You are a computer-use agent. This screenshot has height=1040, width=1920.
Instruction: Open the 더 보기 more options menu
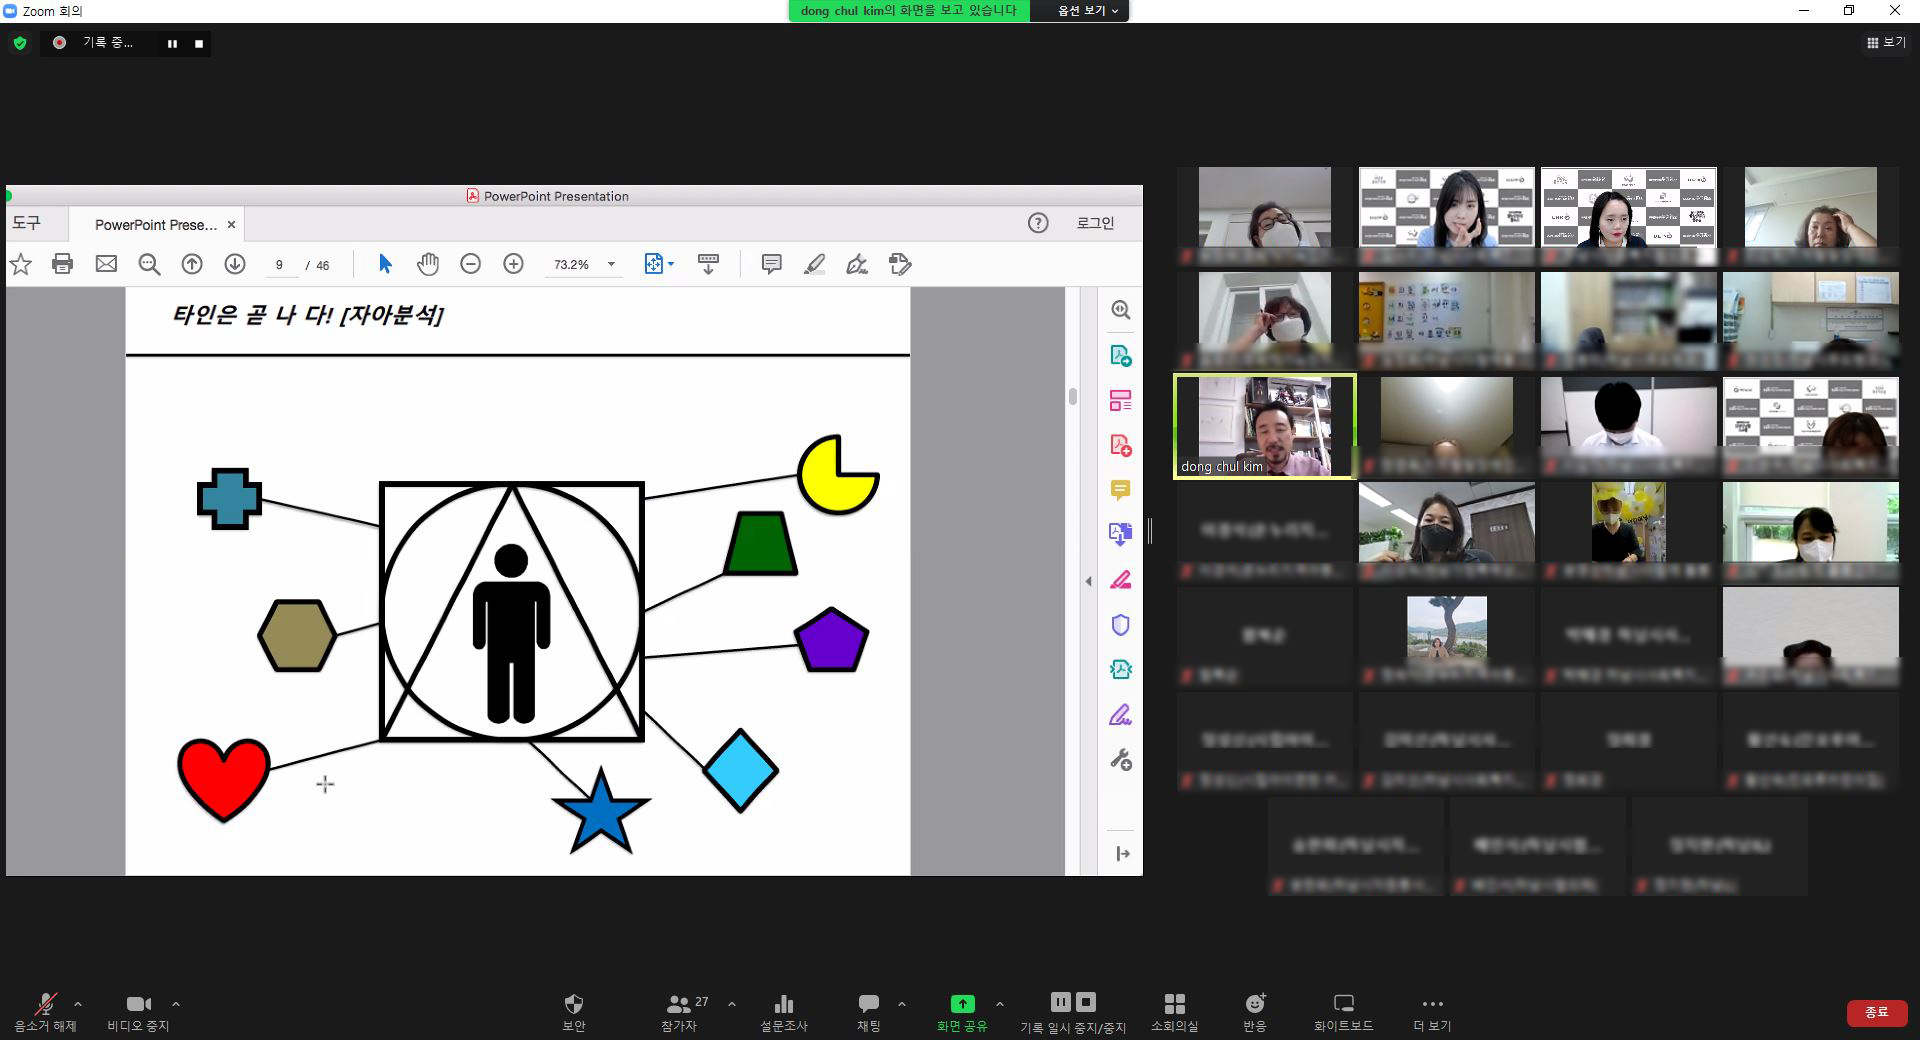click(x=1432, y=1011)
